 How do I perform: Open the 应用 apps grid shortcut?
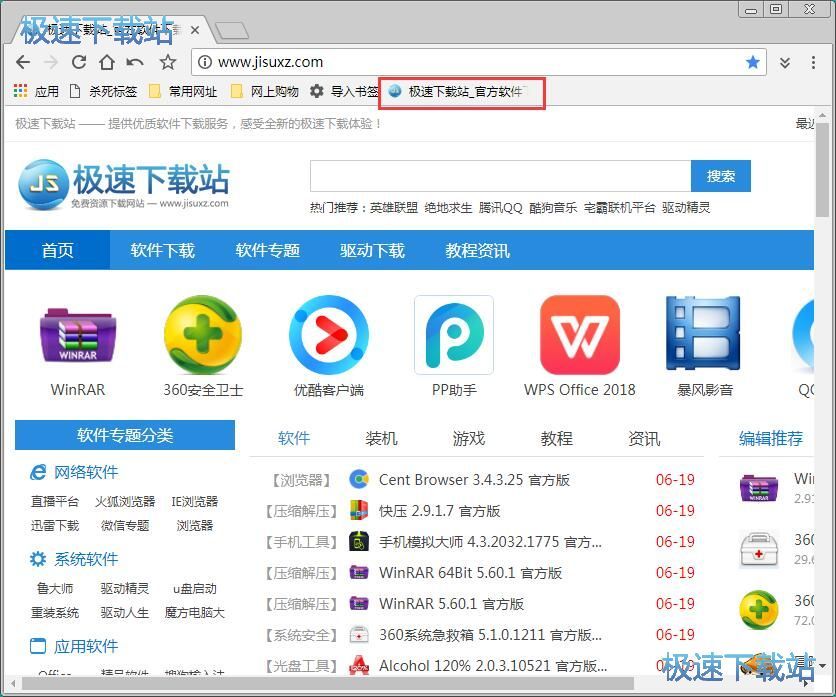pyautogui.click(x=36, y=92)
